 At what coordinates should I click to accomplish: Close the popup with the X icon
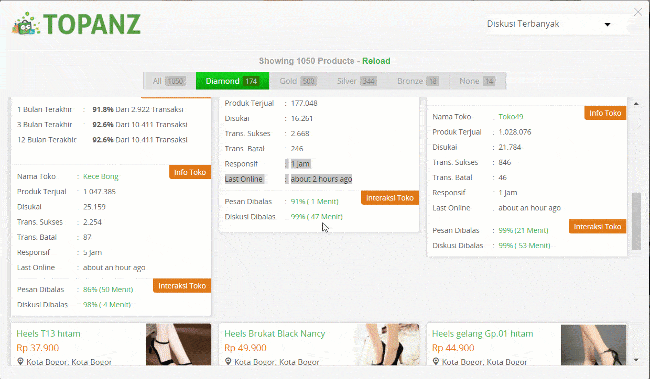638,12
